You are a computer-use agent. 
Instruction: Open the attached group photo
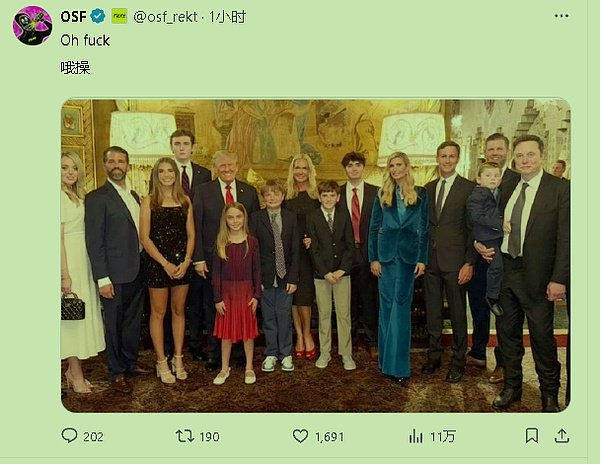[x=315, y=255]
